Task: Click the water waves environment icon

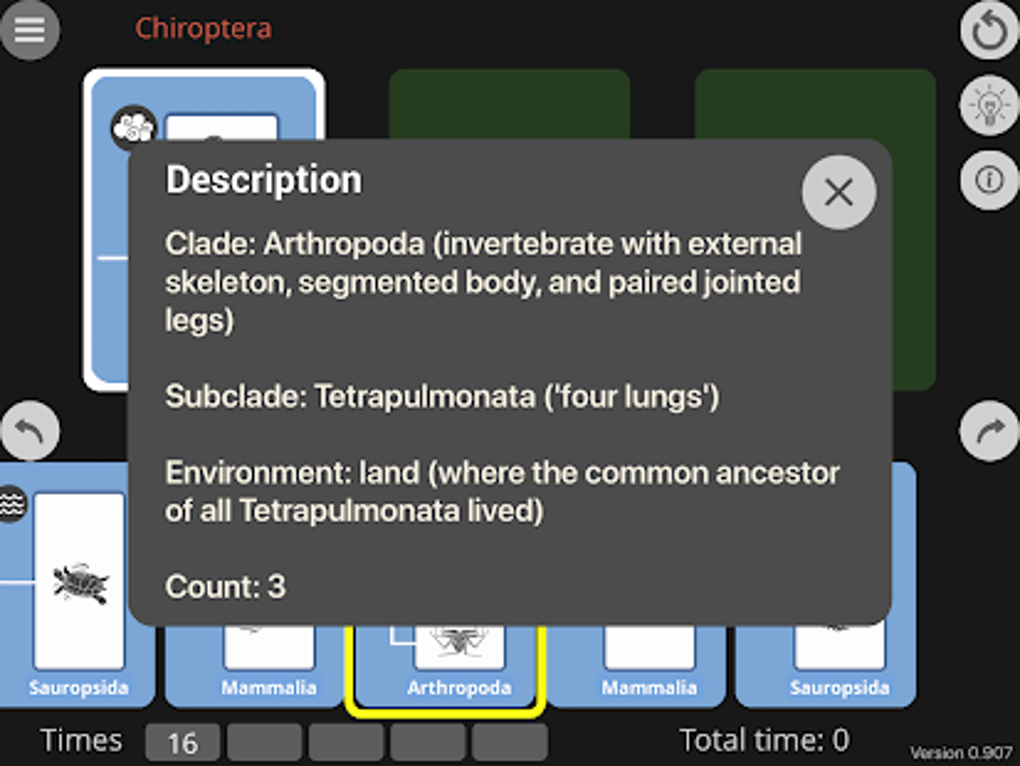Action: 12,504
